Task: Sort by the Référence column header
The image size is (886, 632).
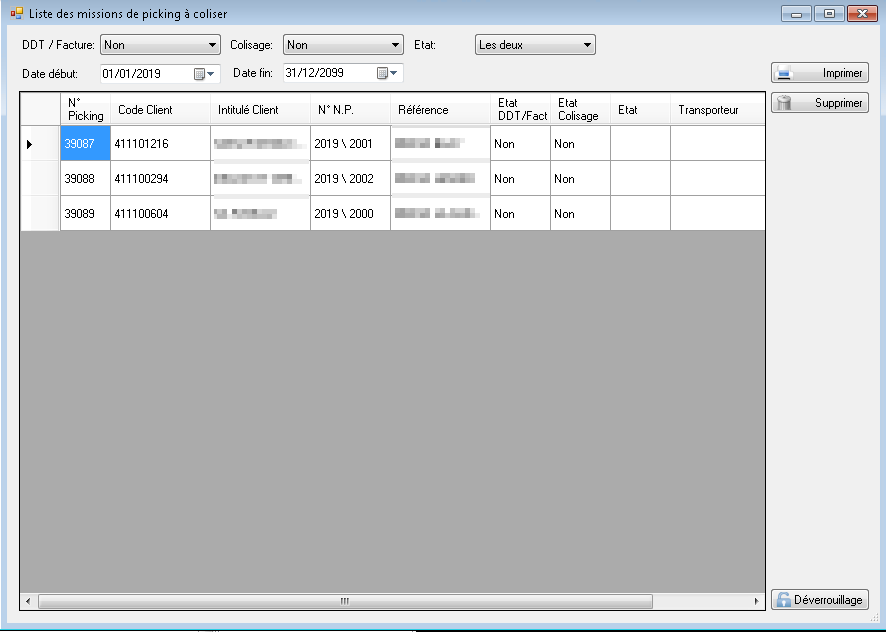Action: coord(440,109)
